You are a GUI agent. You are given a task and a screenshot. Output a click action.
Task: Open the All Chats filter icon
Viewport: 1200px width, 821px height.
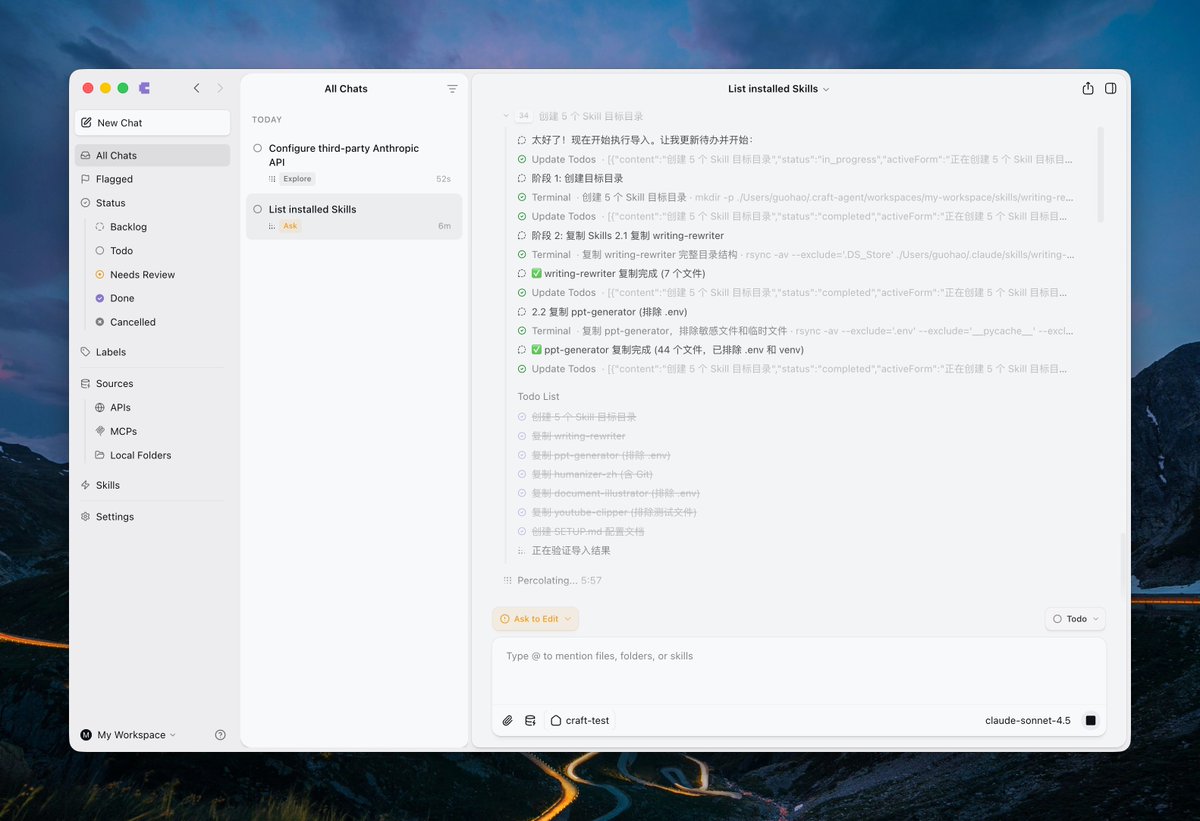point(452,89)
